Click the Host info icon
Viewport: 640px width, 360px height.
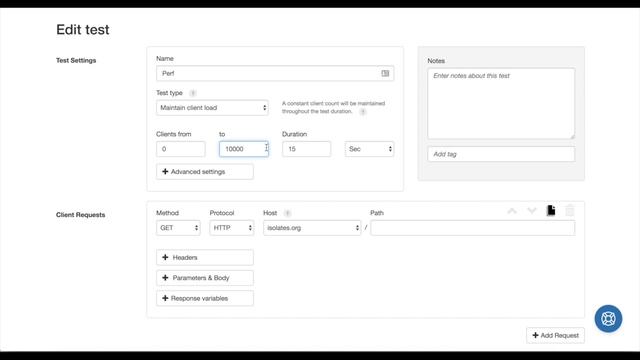coord(287,213)
